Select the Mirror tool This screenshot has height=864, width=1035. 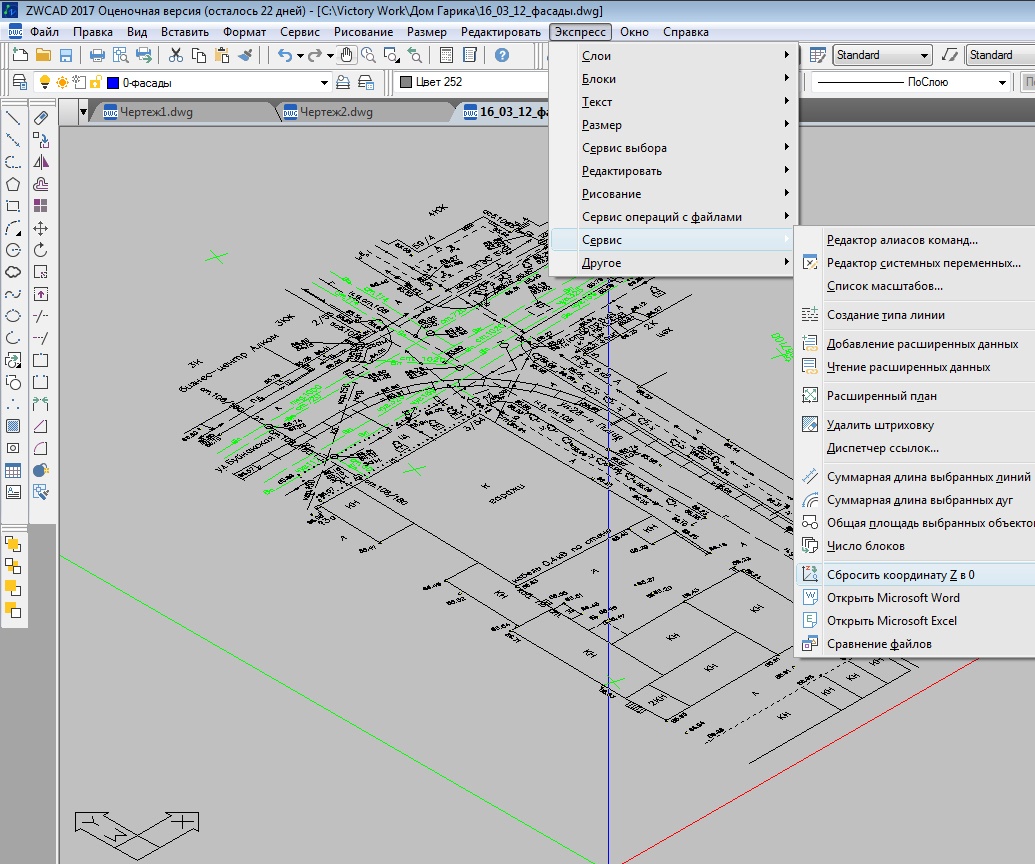click(41, 162)
